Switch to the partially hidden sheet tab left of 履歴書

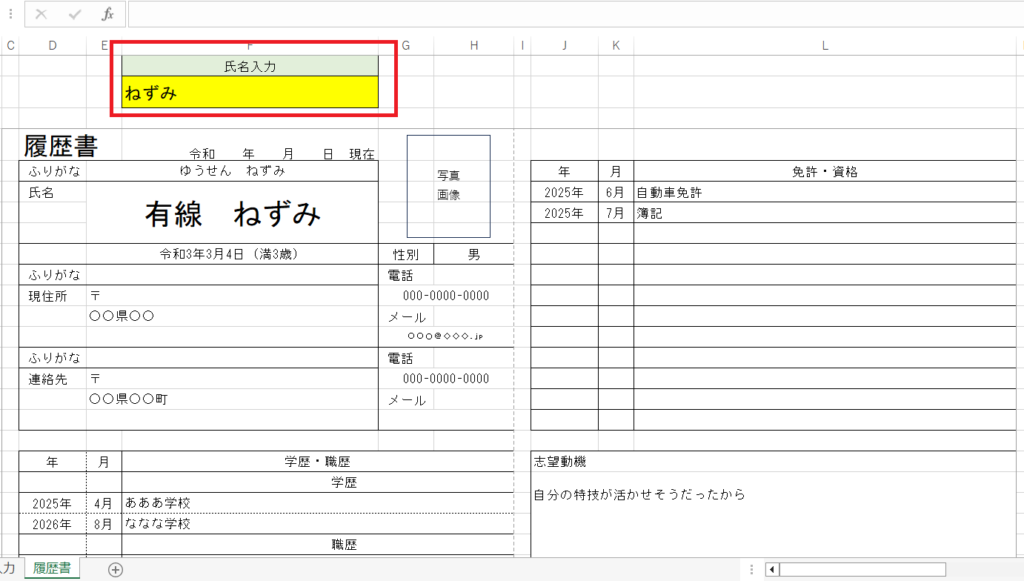point(8,569)
